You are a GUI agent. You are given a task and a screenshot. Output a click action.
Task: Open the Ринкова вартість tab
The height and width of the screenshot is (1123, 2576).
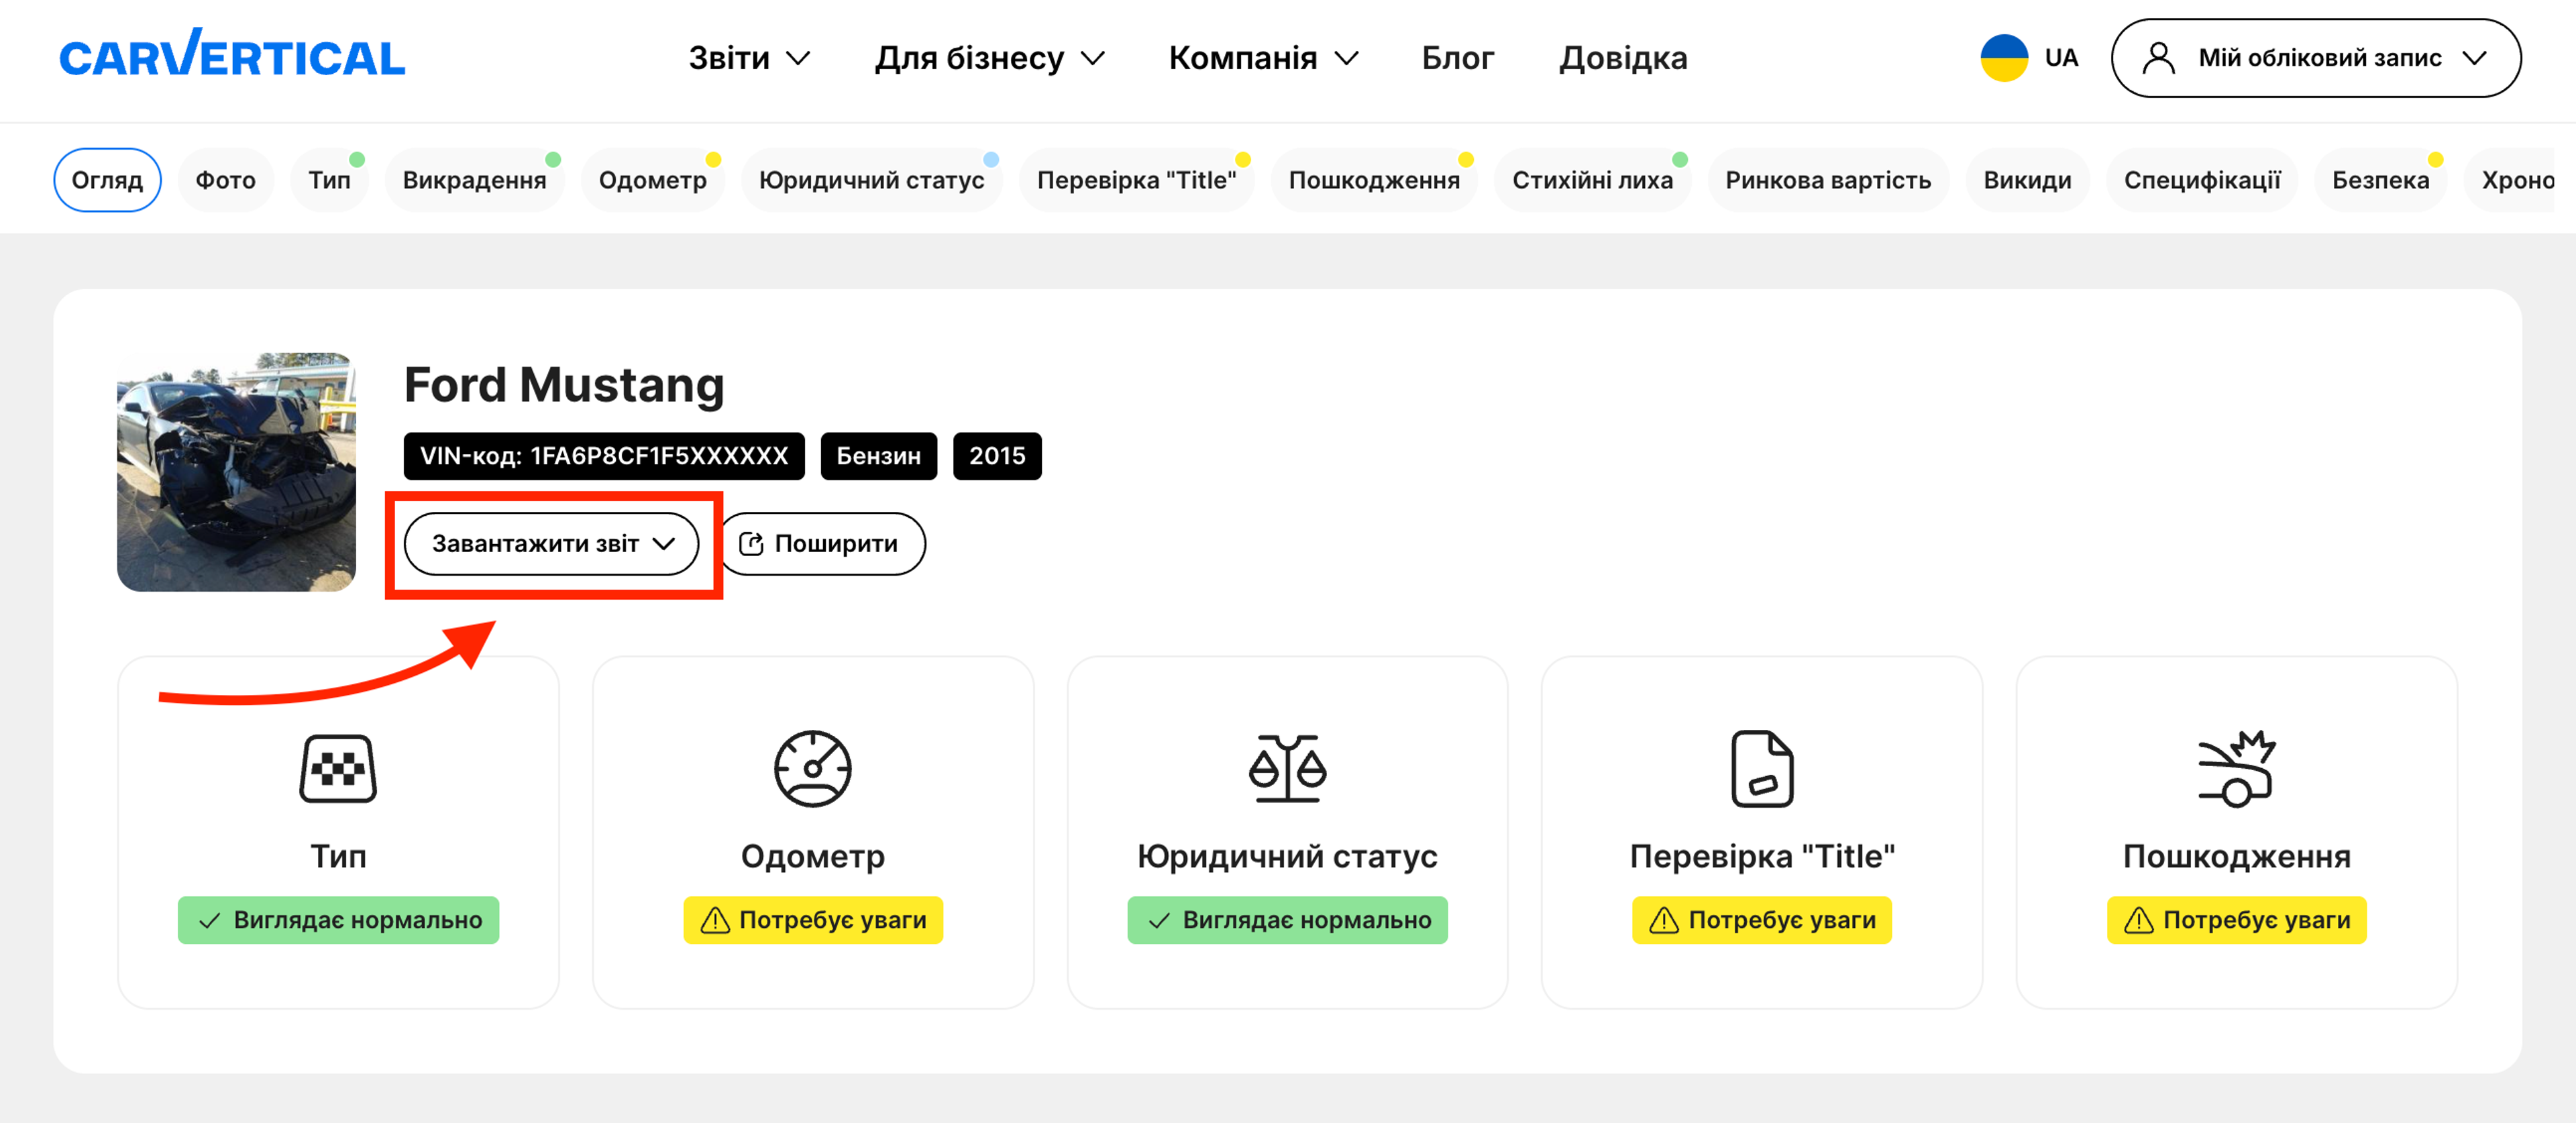(1828, 180)
